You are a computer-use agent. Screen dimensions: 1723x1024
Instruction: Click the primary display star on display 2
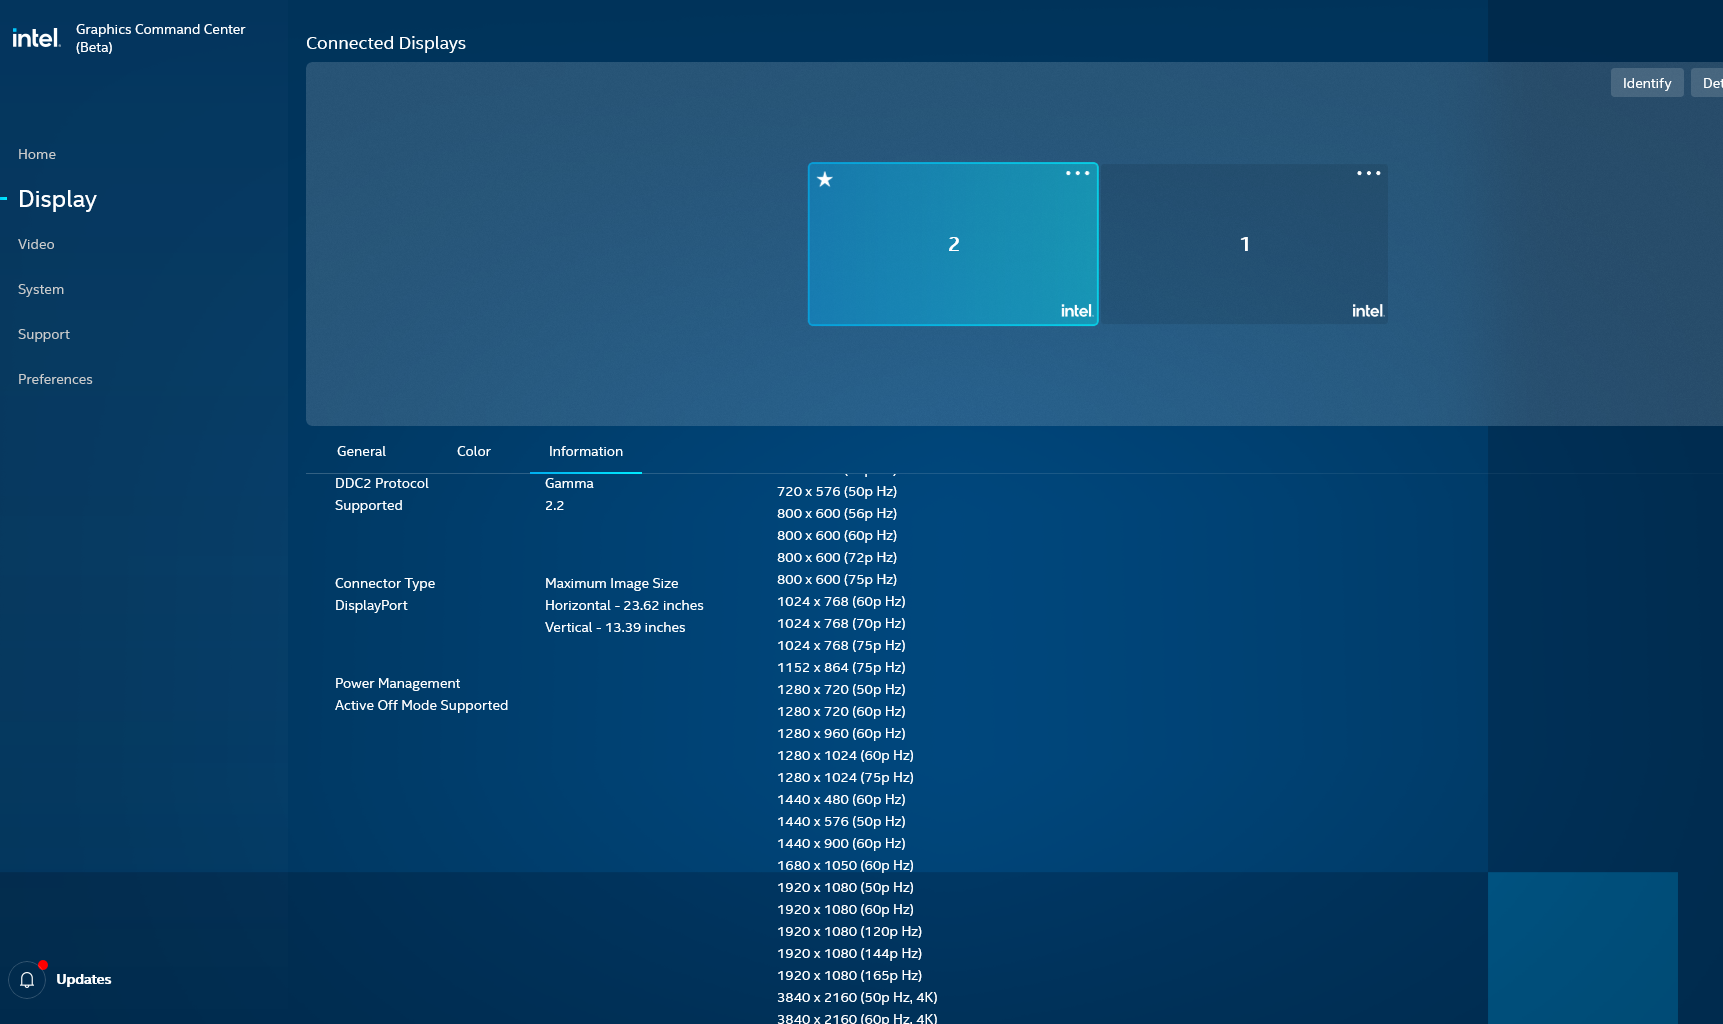[x=825, y=180]
